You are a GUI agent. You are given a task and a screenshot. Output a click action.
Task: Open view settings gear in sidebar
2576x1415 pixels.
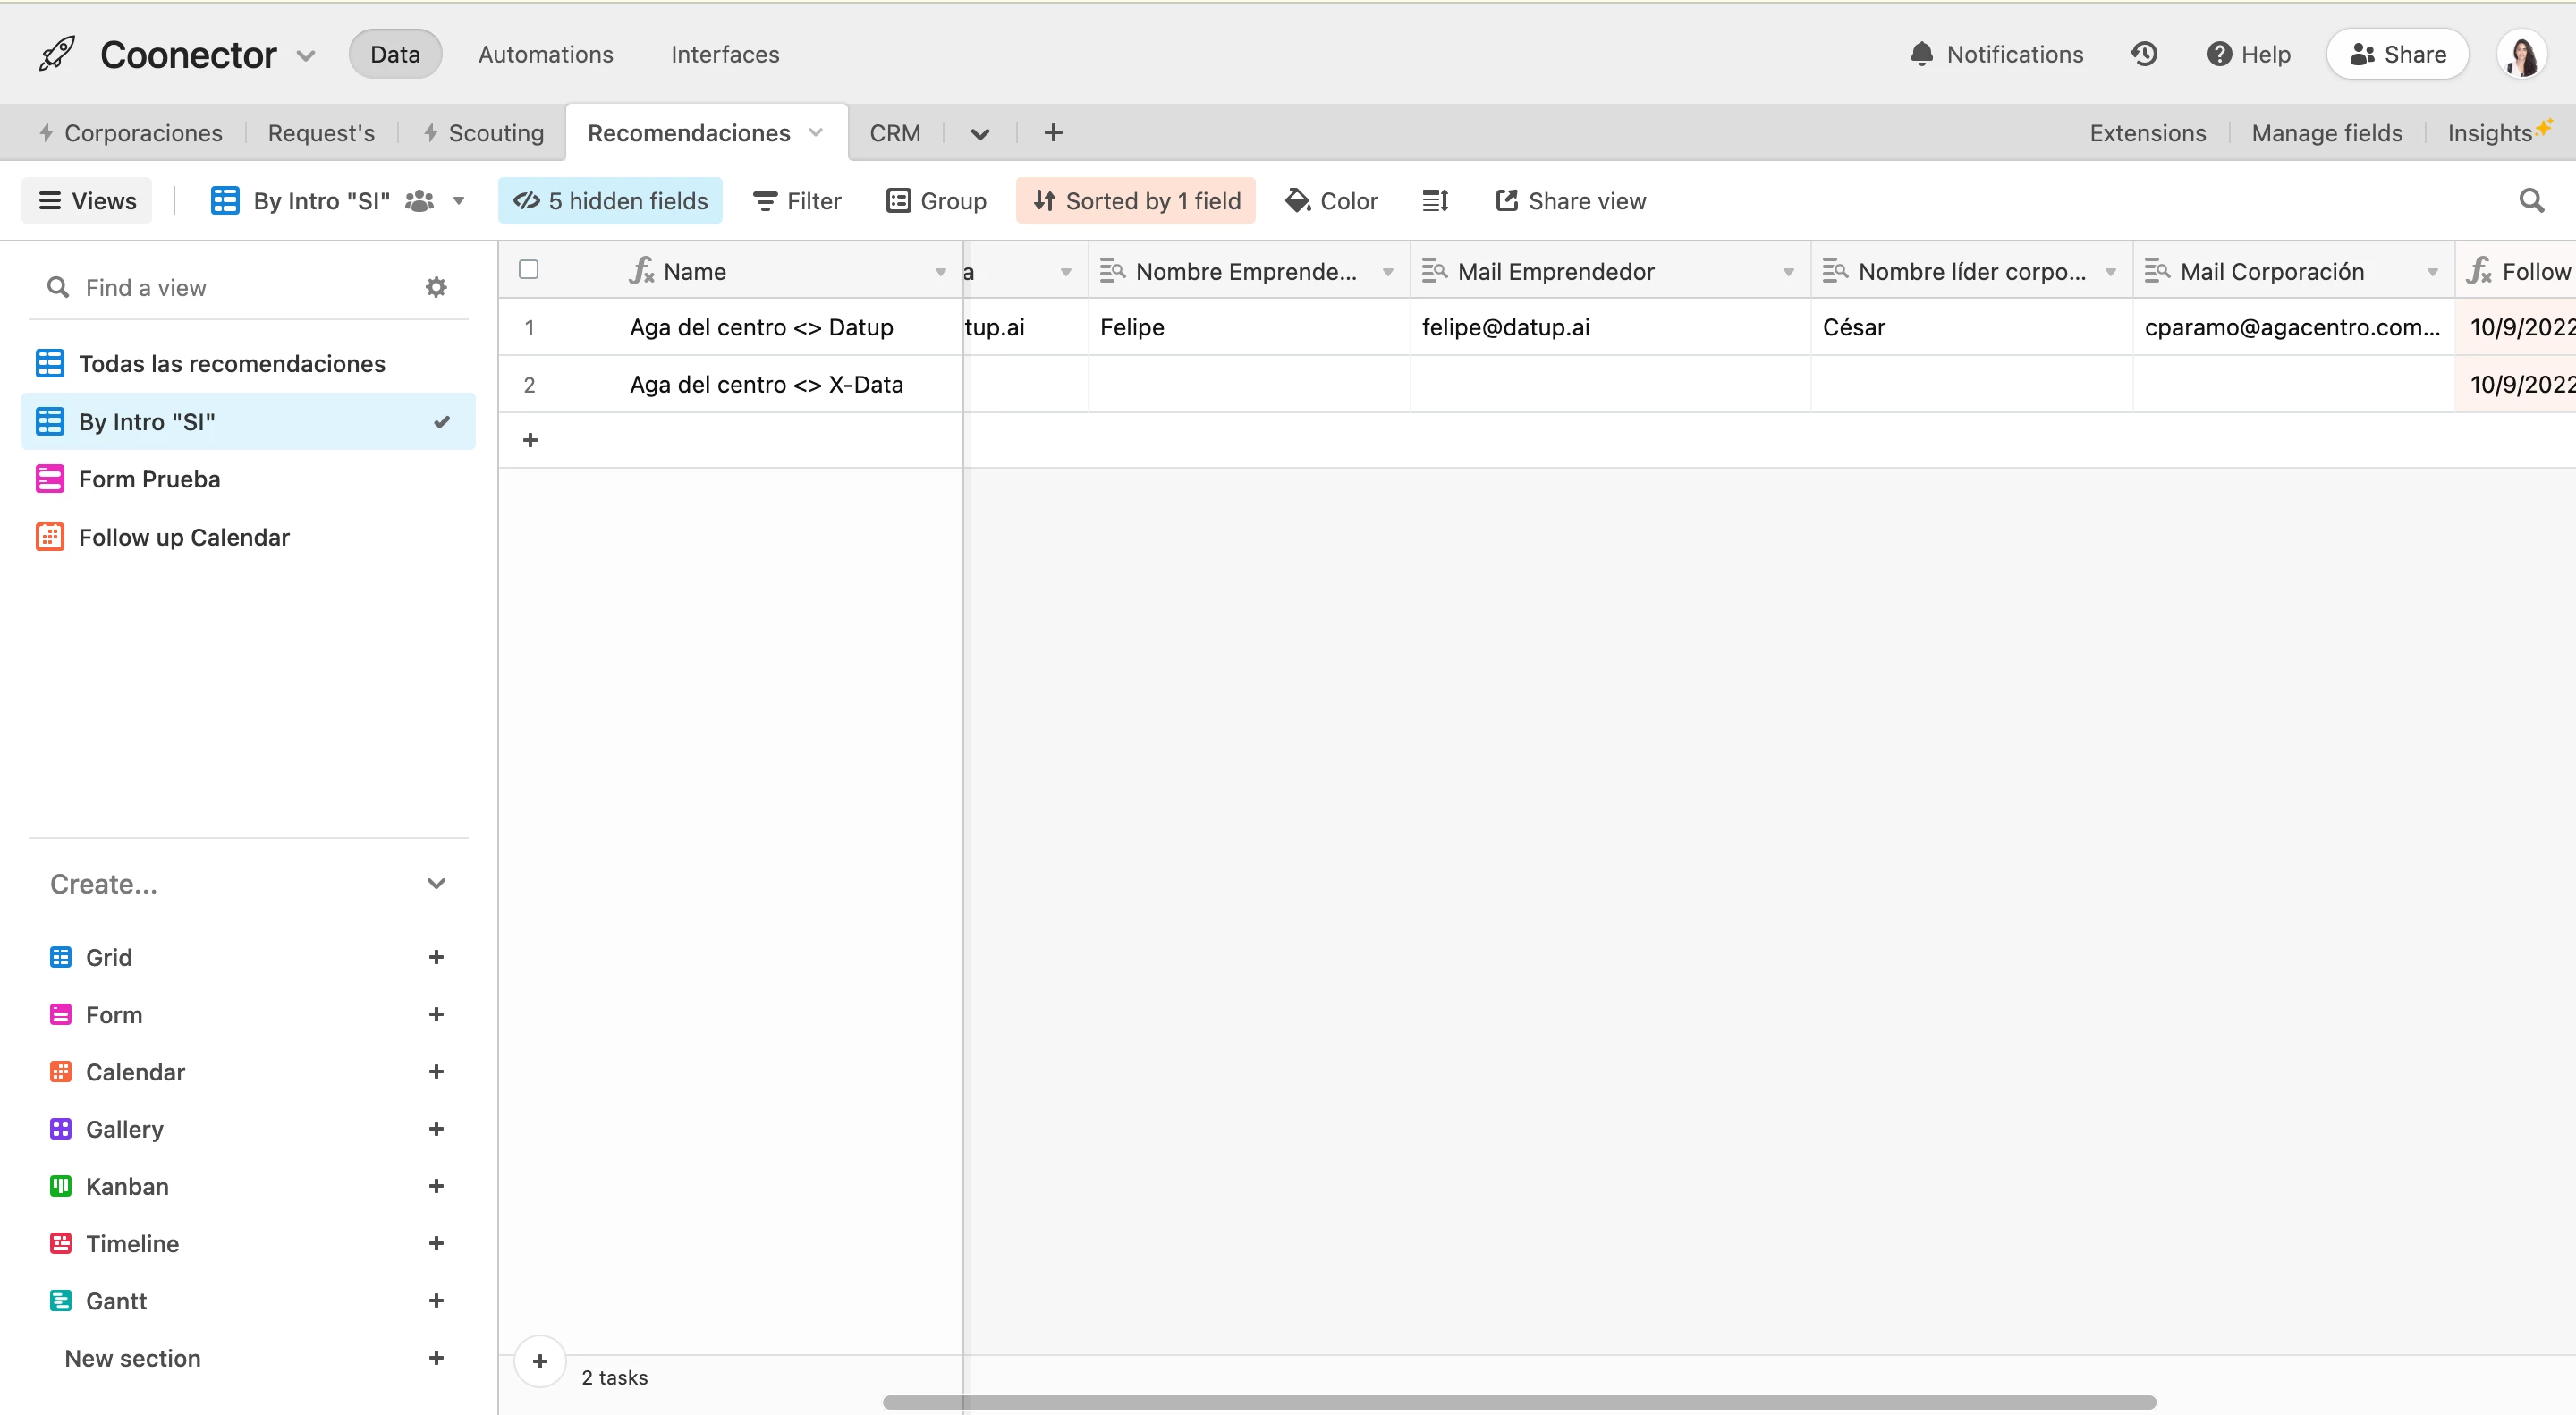(x=436, y=288)
